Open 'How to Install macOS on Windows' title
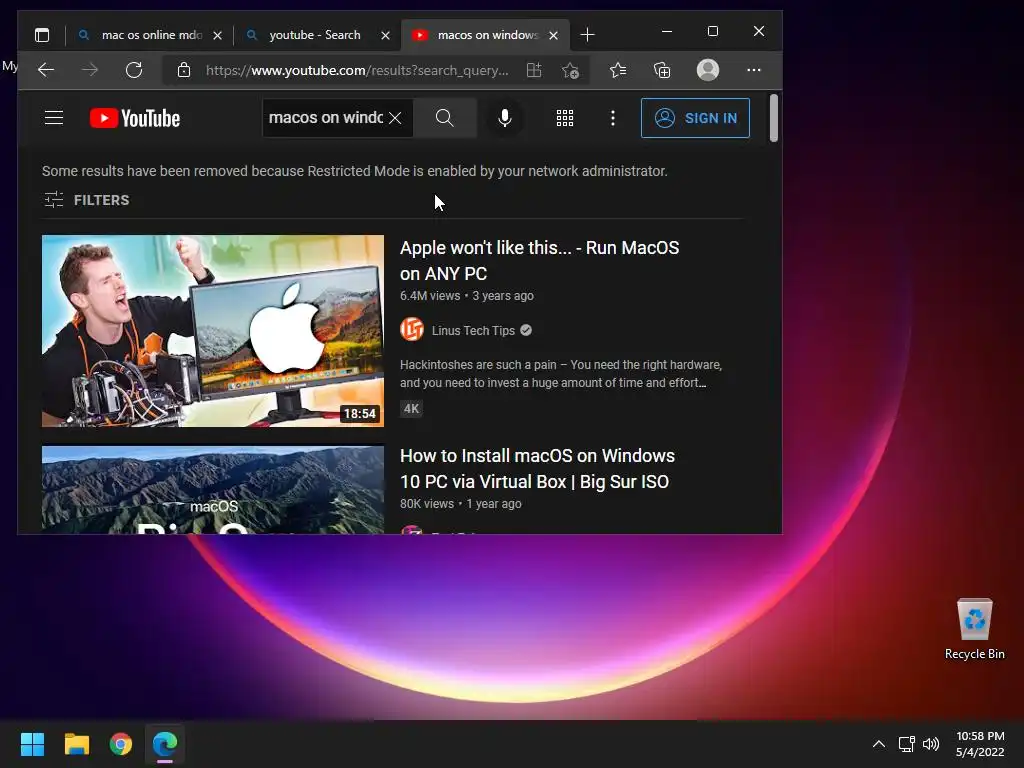This screenshot has height=768, width=1024. point(537,468)
